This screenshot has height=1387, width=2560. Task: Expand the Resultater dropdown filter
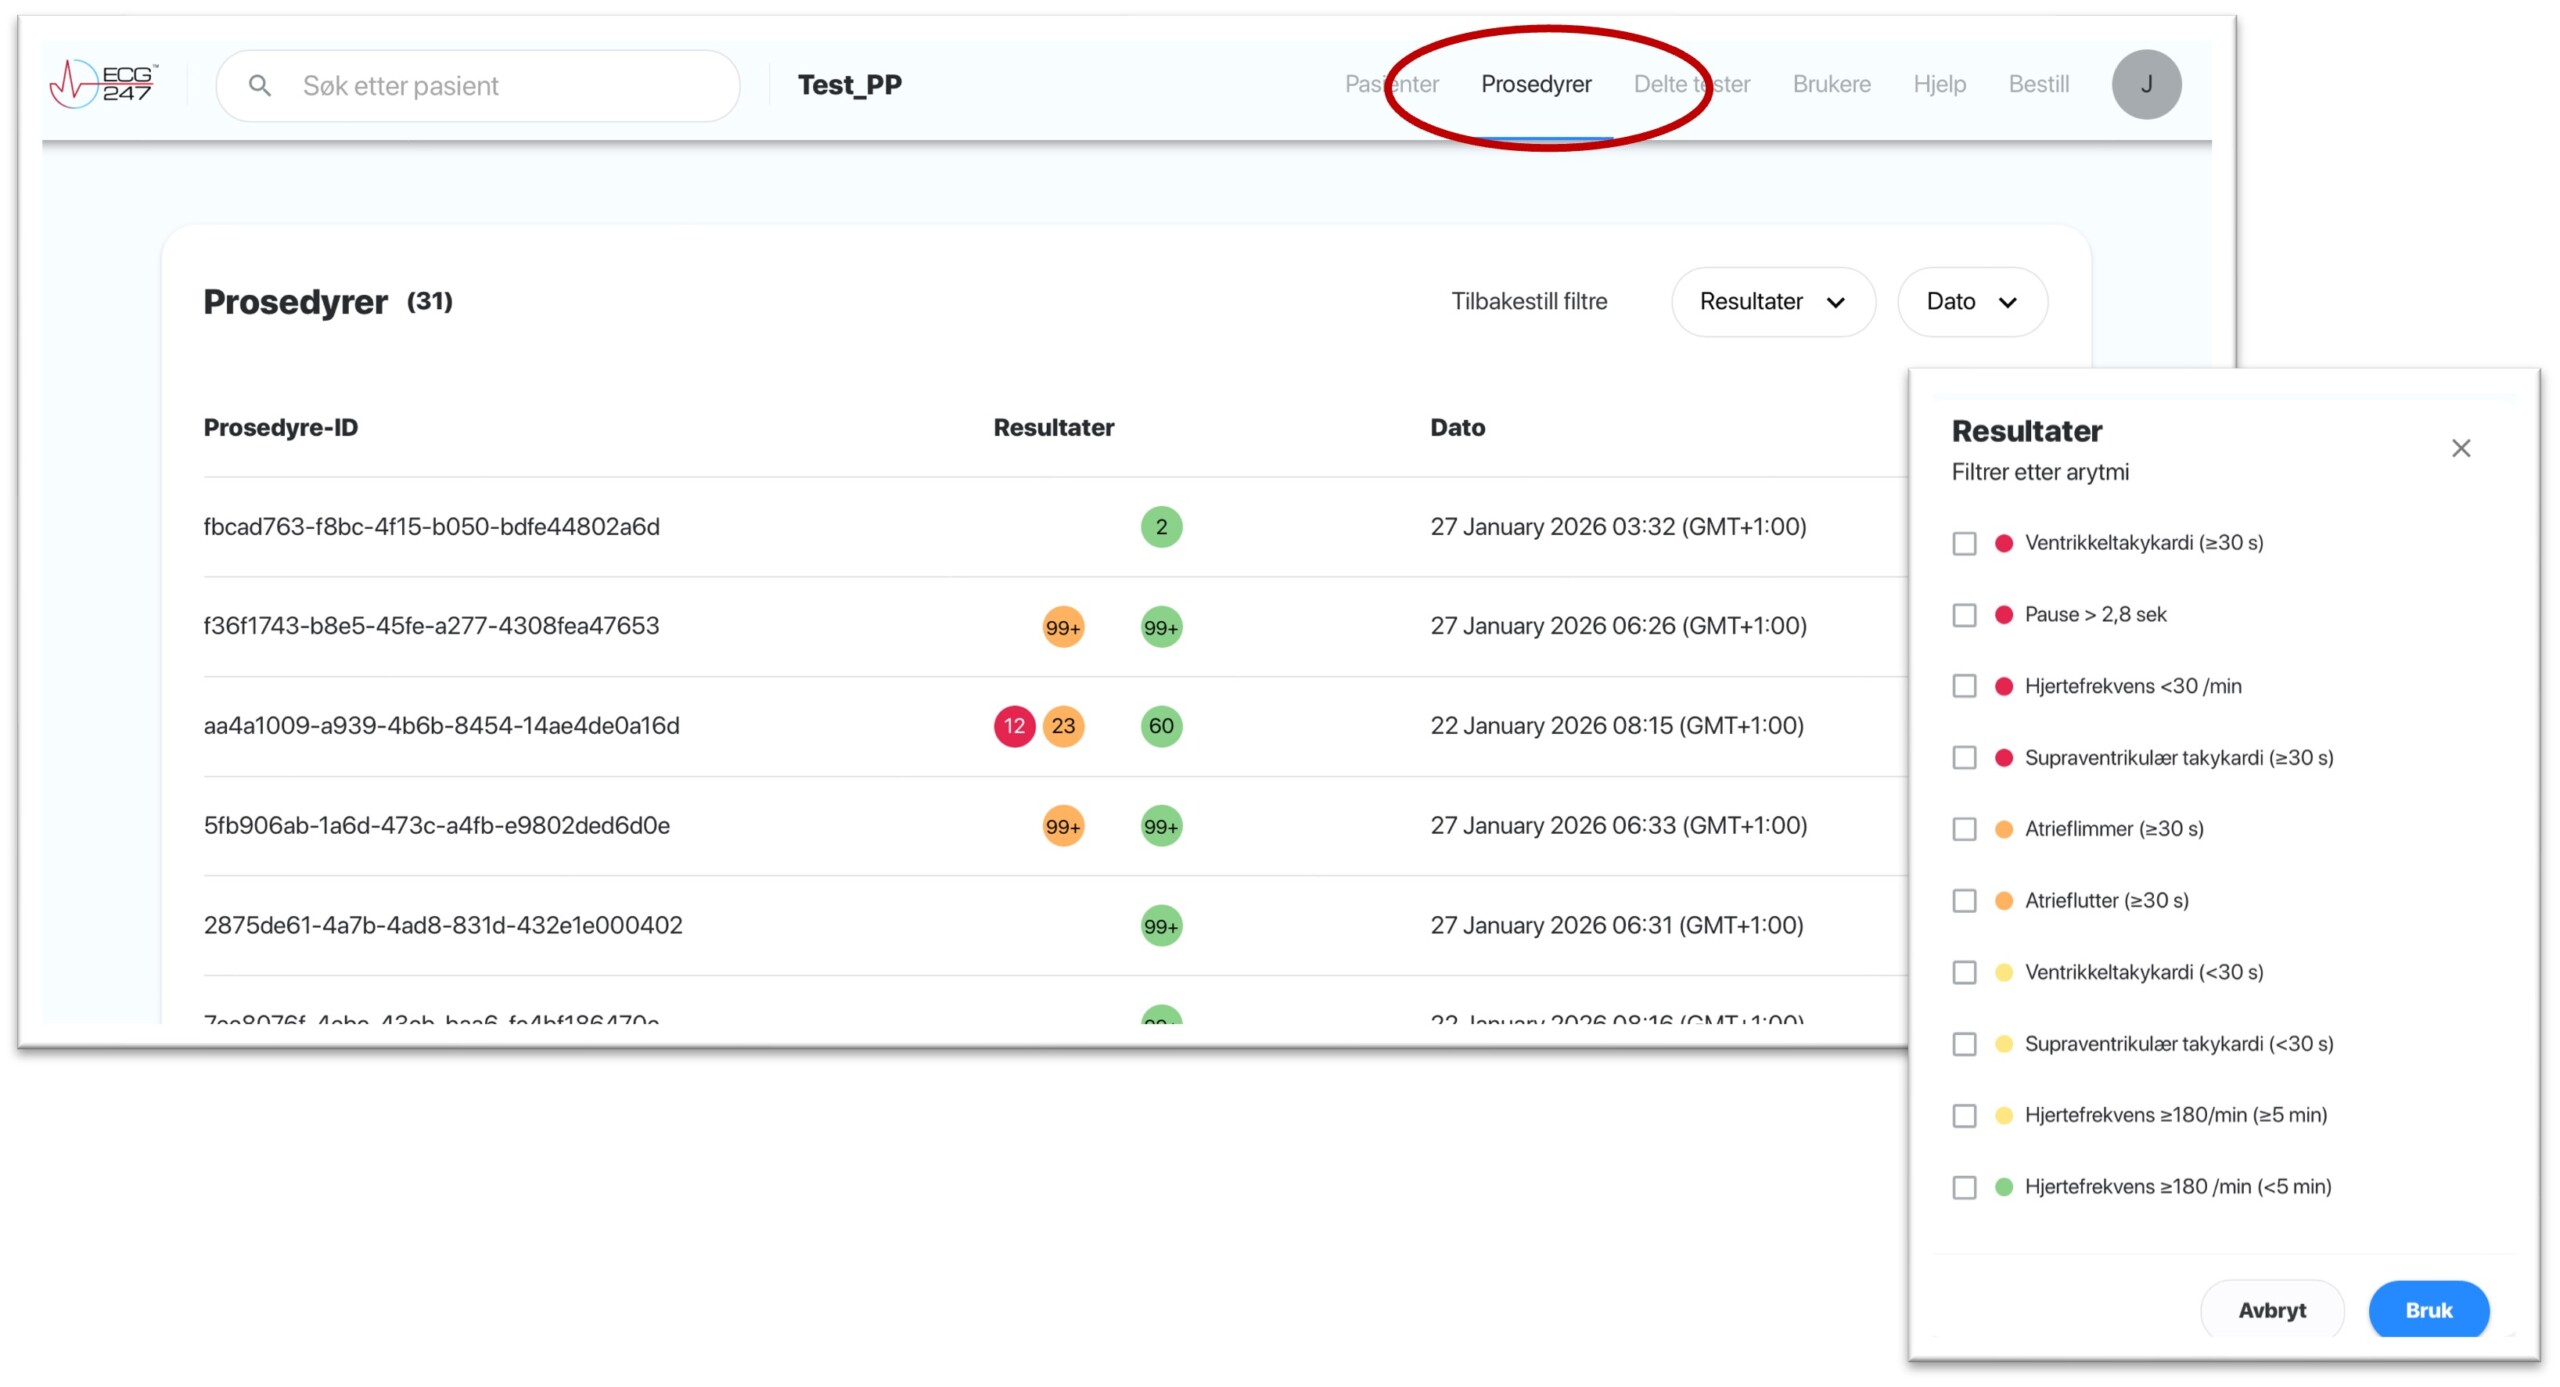tap(1772, 302)
